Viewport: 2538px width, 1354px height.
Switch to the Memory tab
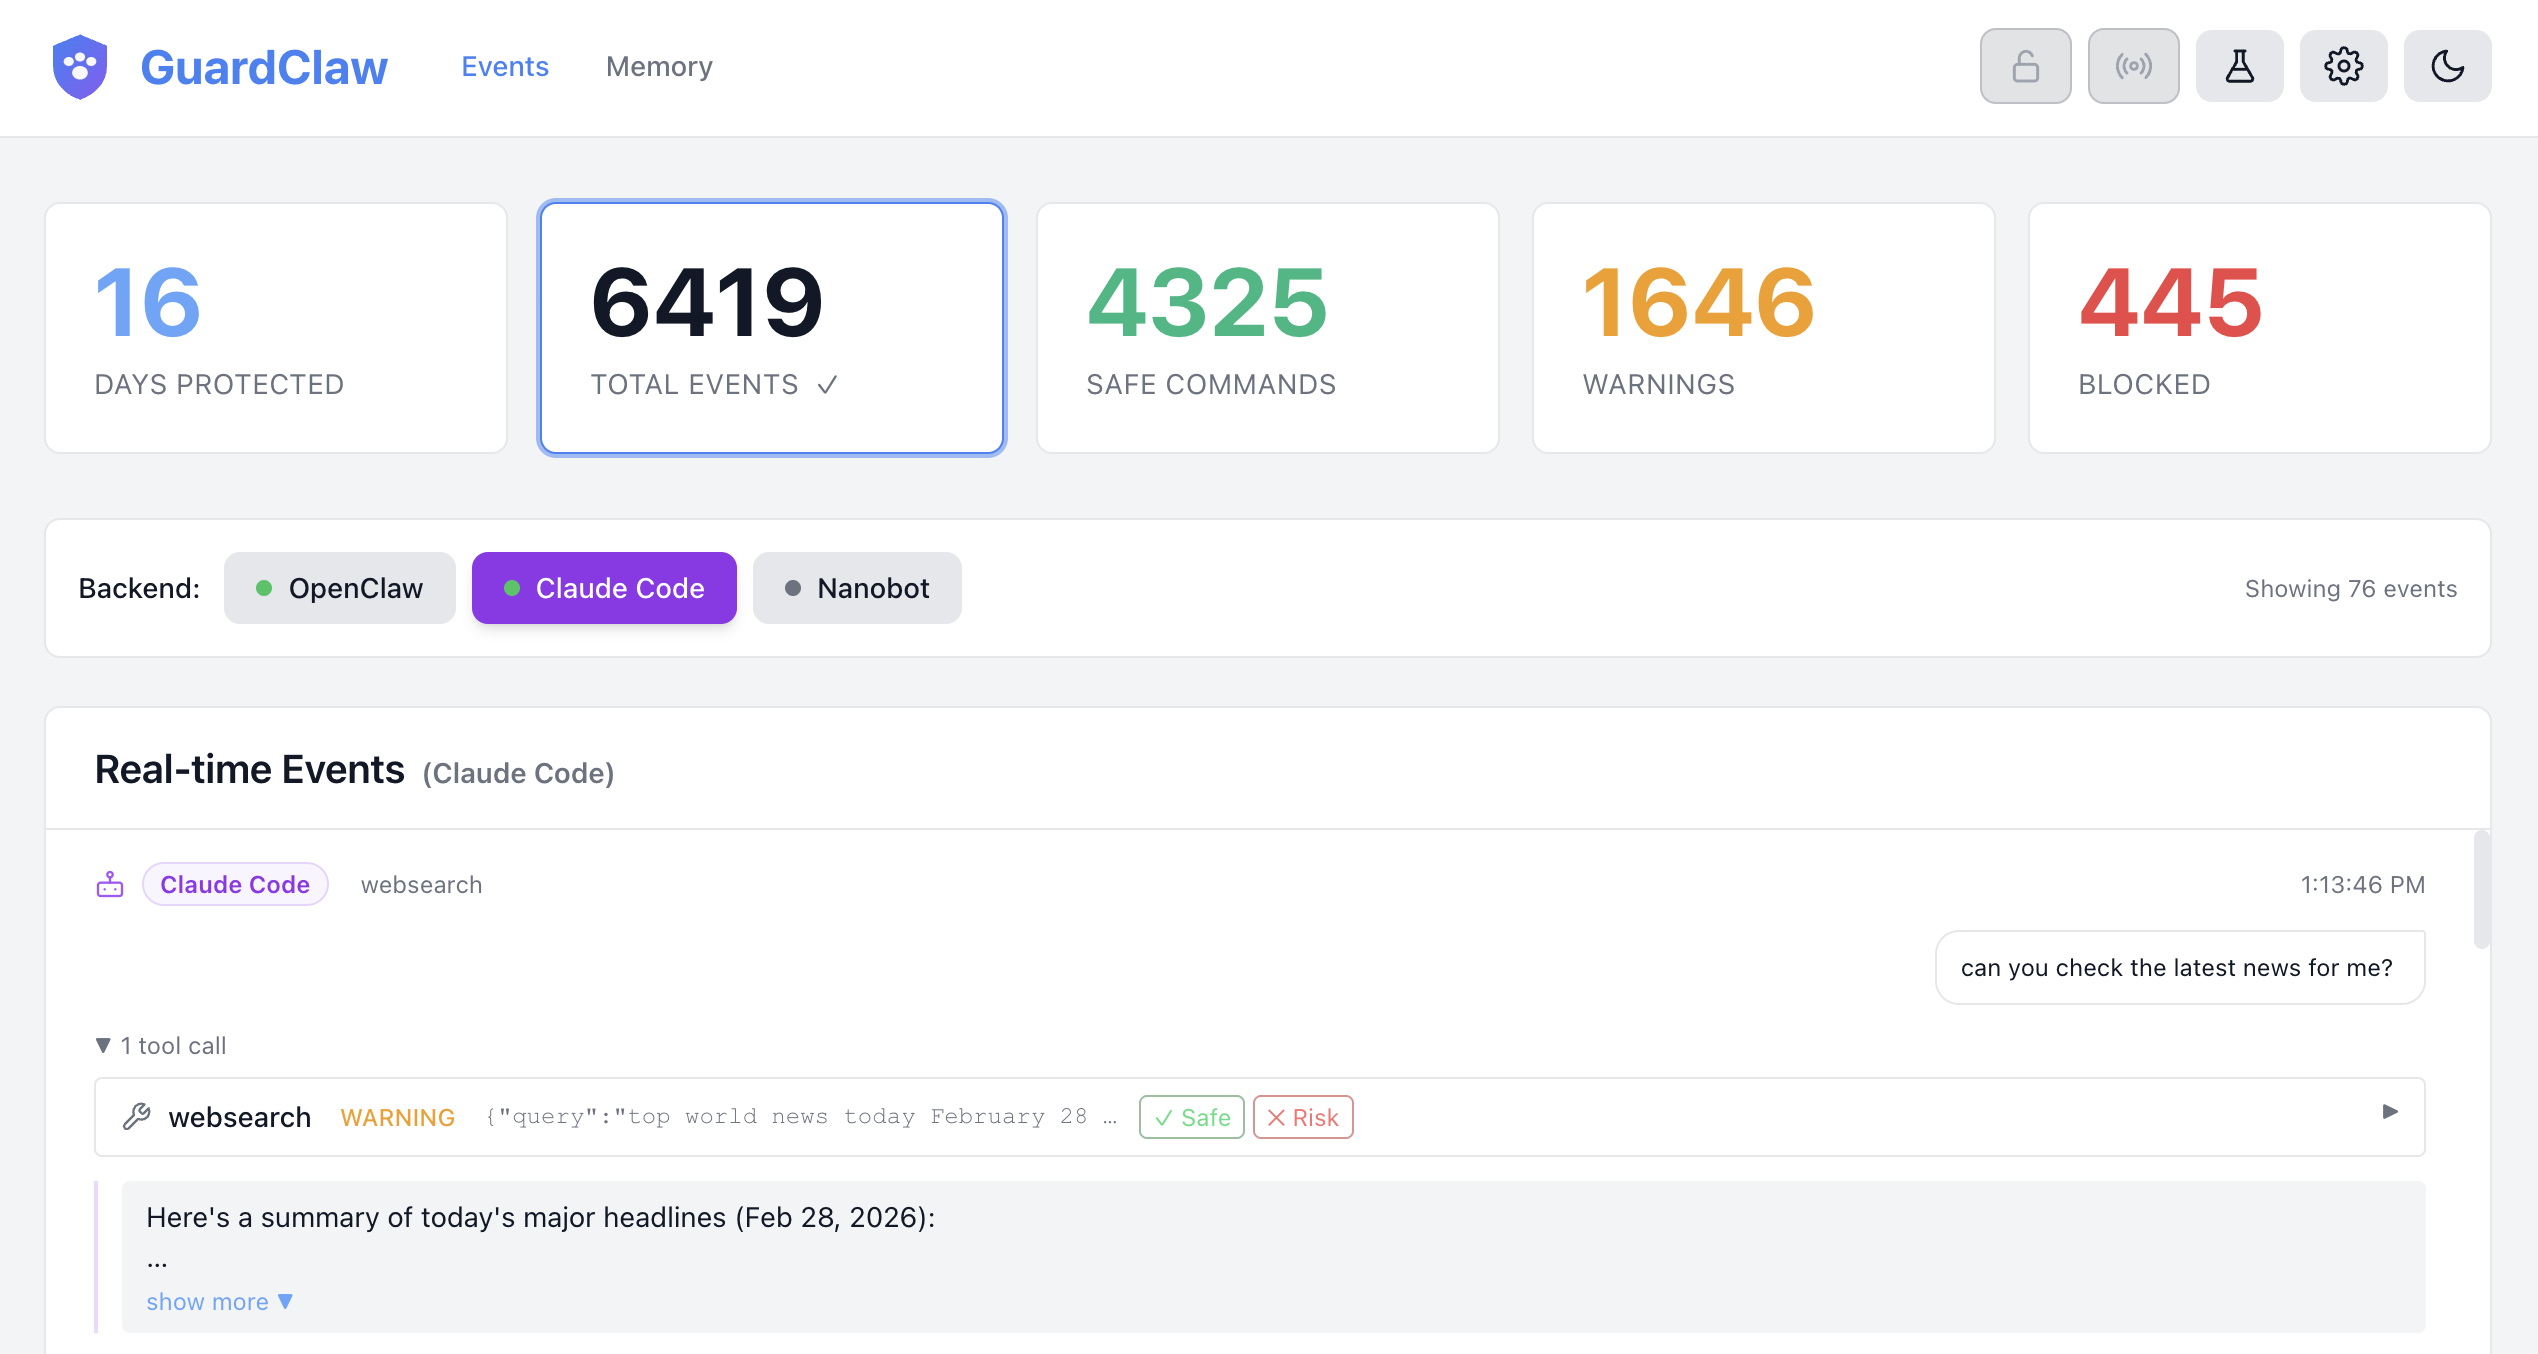tap(658, 66)
